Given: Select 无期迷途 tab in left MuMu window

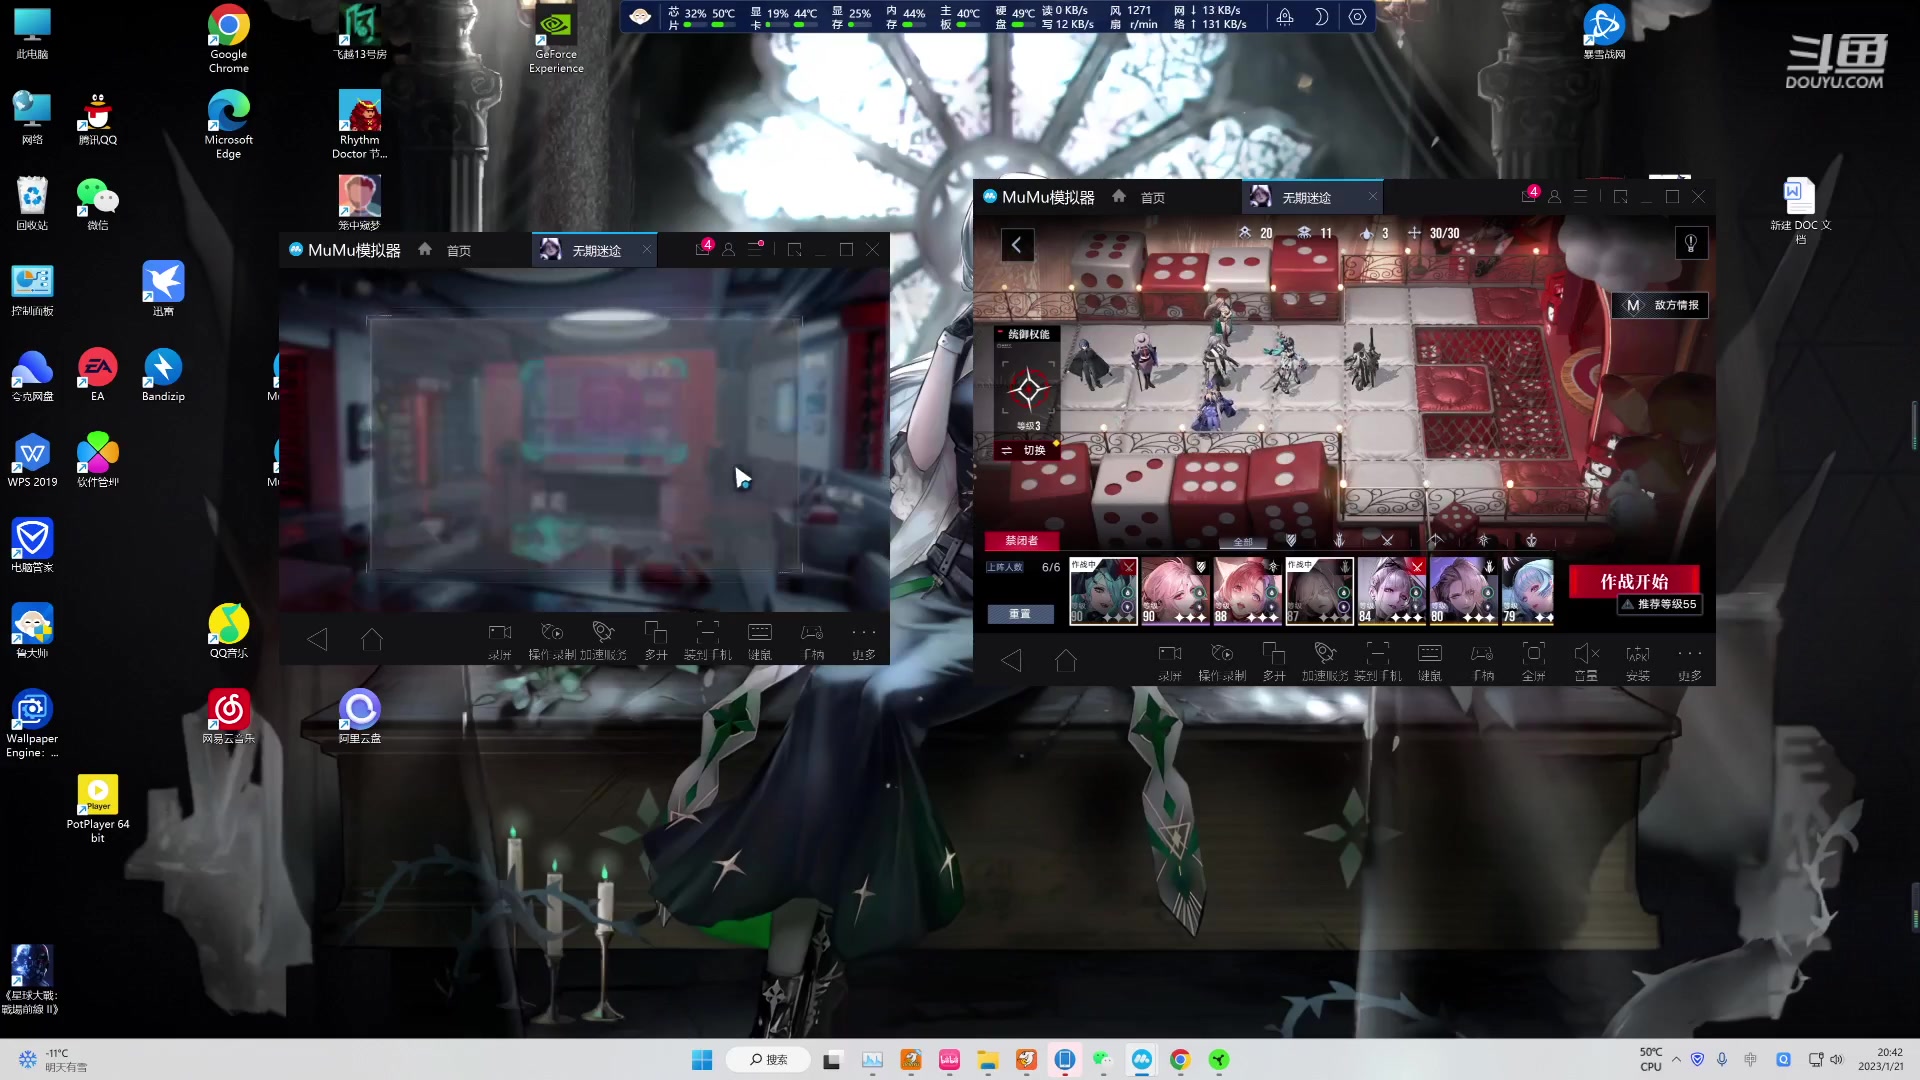Looking at the screenshot, I should [x=596, y=250].
